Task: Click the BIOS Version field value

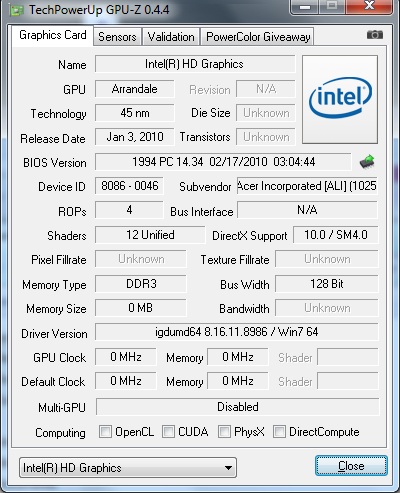Action: point(223,162)
